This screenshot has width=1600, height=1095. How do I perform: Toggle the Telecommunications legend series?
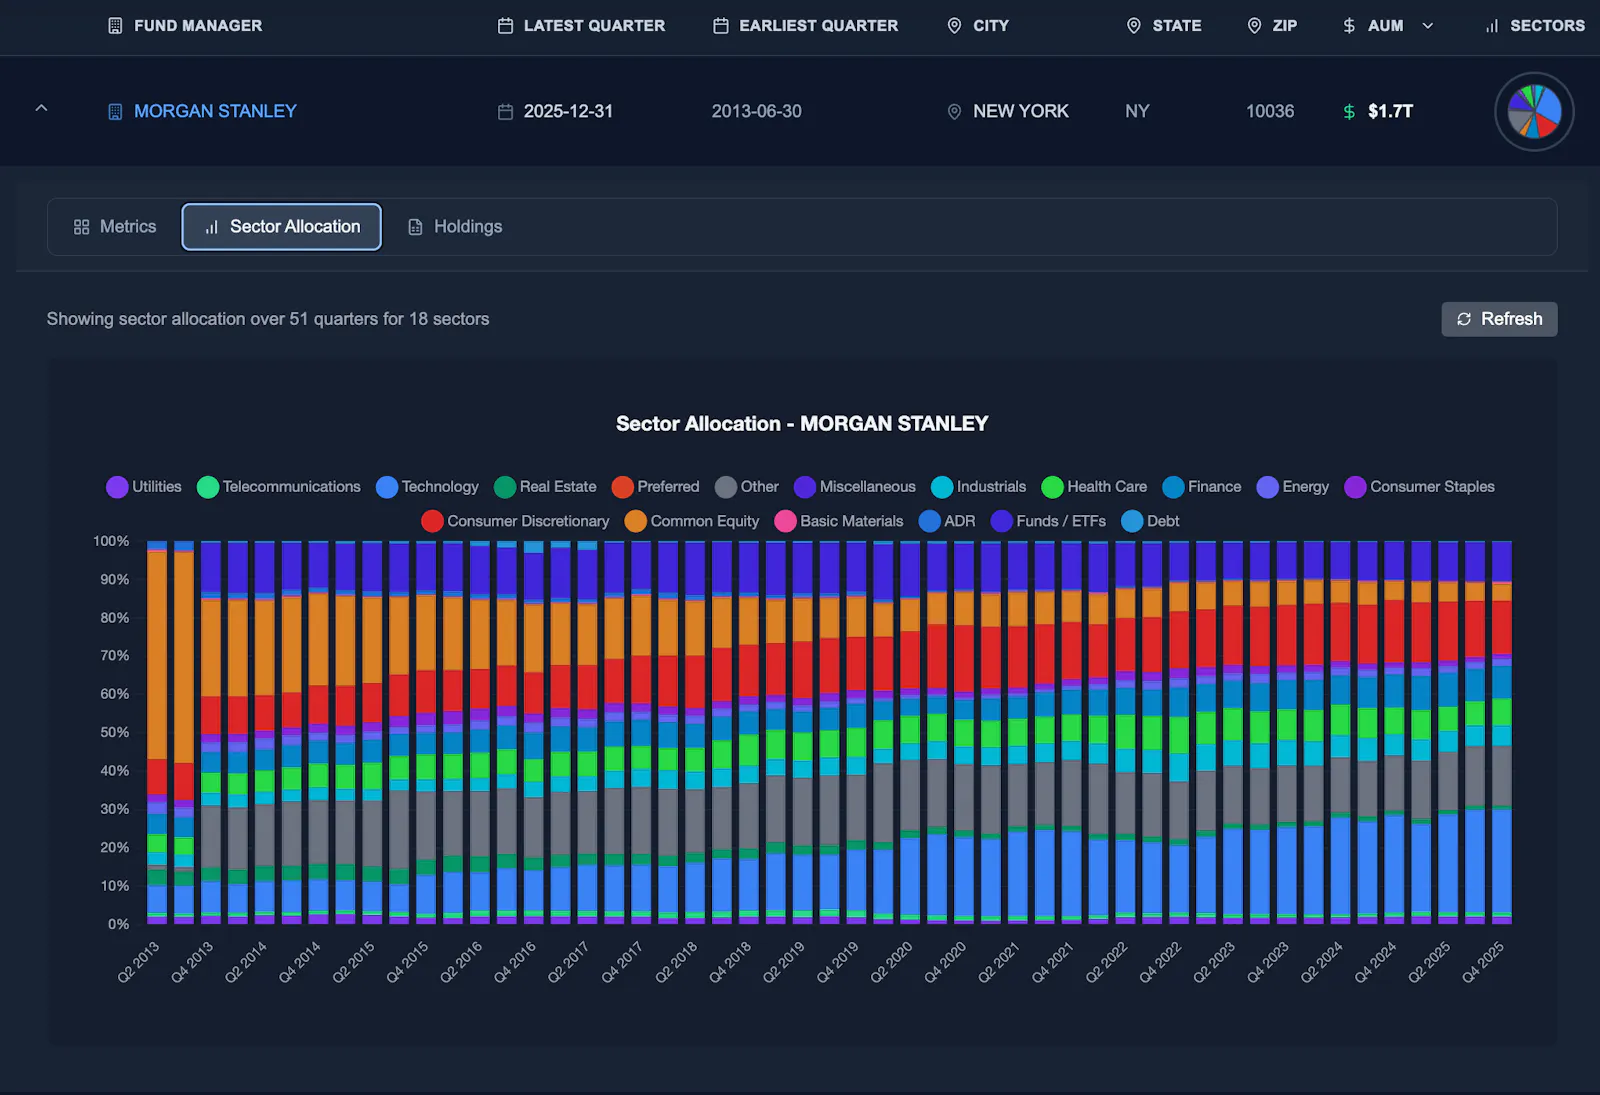pos(279,487)
